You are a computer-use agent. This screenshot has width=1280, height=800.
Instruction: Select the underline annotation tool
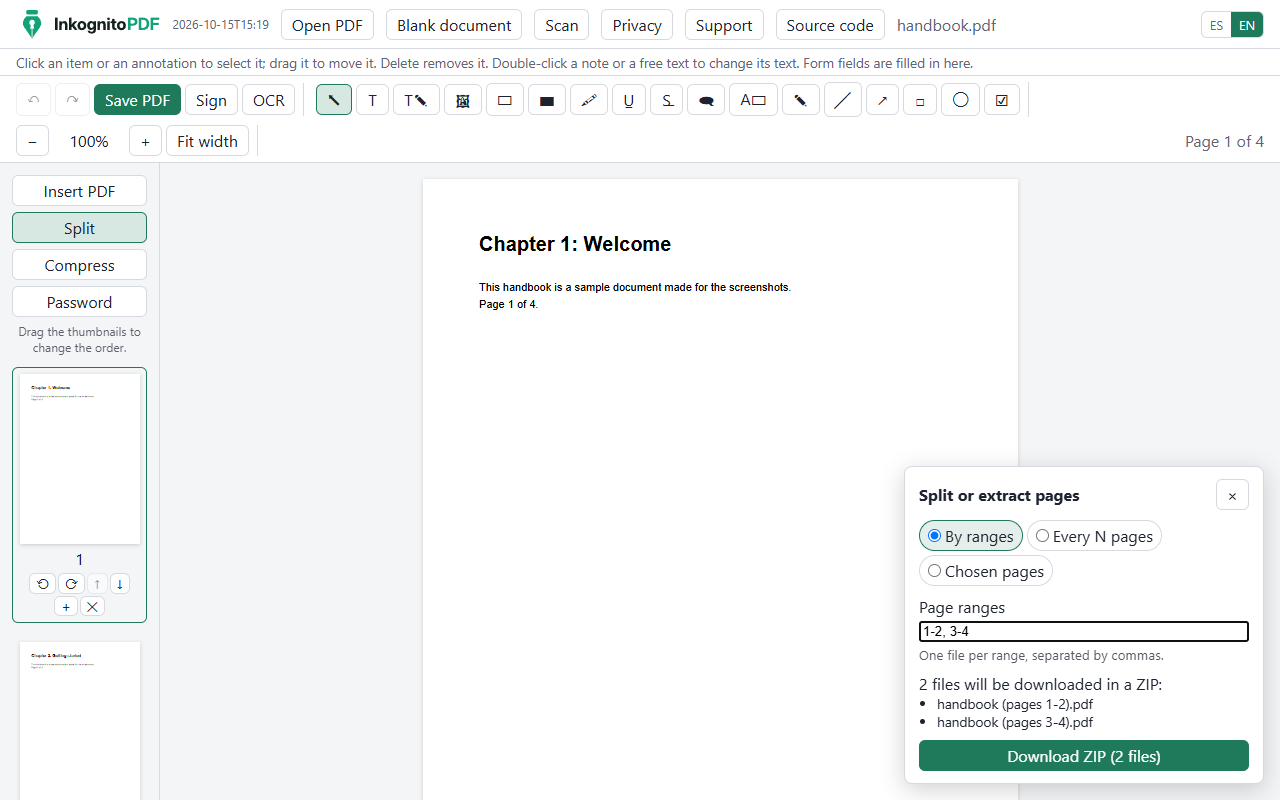pyautogui.click(x=629, y=100)
